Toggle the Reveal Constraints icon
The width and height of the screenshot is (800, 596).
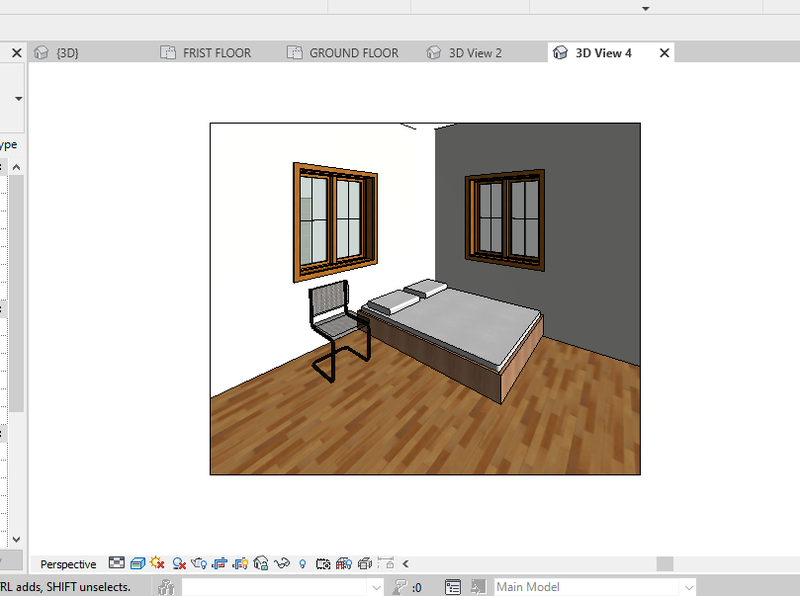point(386,563)
